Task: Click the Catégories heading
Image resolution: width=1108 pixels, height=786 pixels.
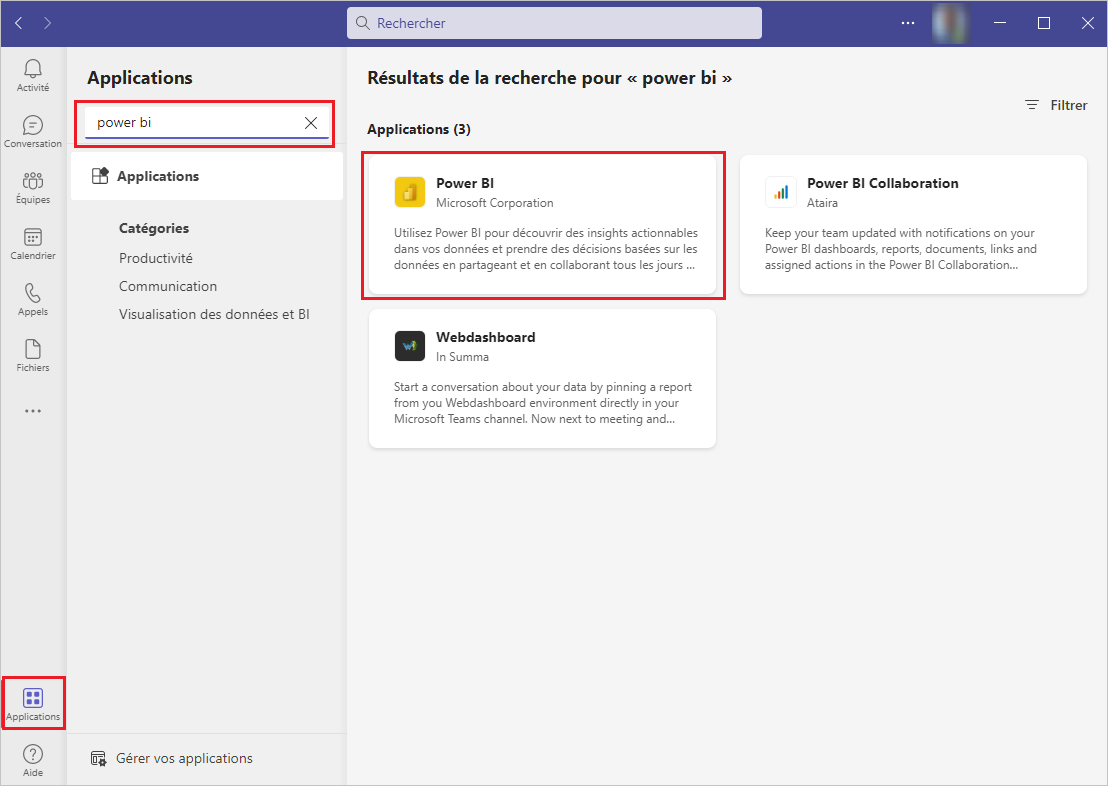Action: (x=154, y=228)
